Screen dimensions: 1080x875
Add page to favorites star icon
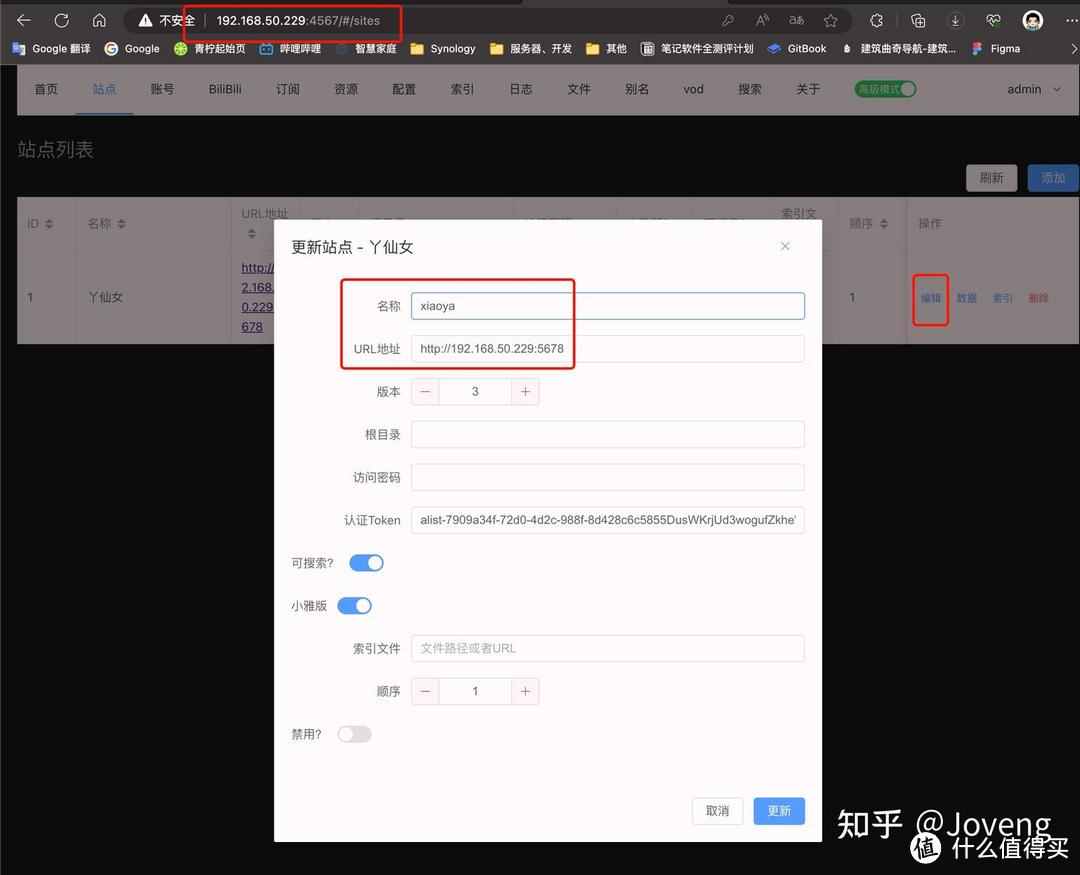[x=831, y=21]
